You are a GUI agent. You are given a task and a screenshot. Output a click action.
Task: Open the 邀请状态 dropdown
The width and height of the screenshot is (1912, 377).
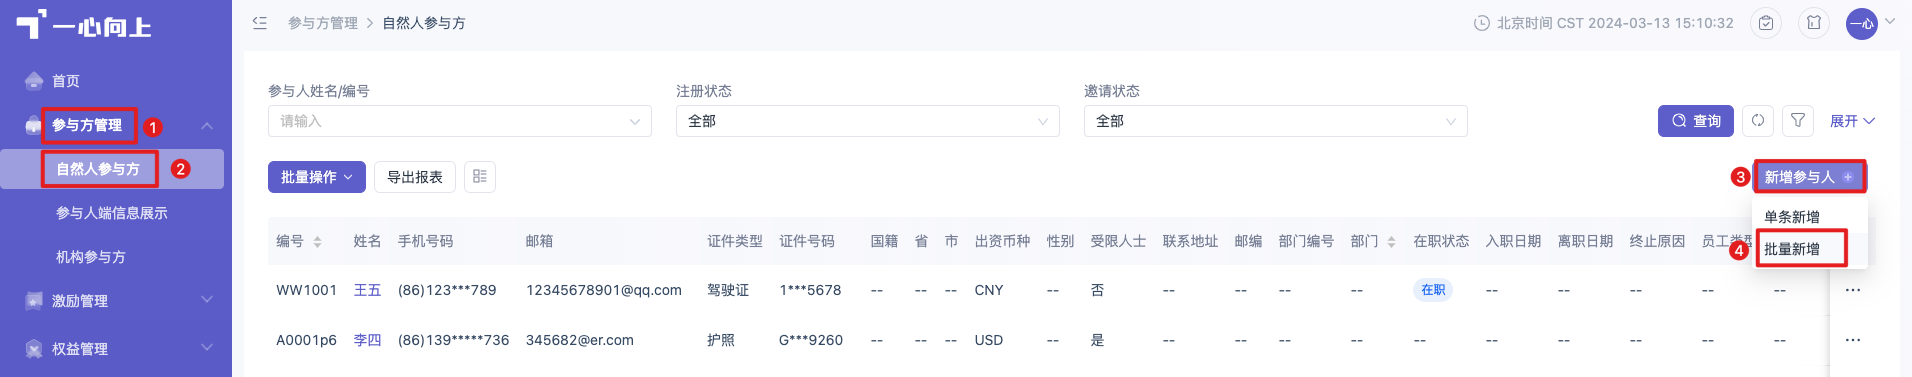(1275, 121)
